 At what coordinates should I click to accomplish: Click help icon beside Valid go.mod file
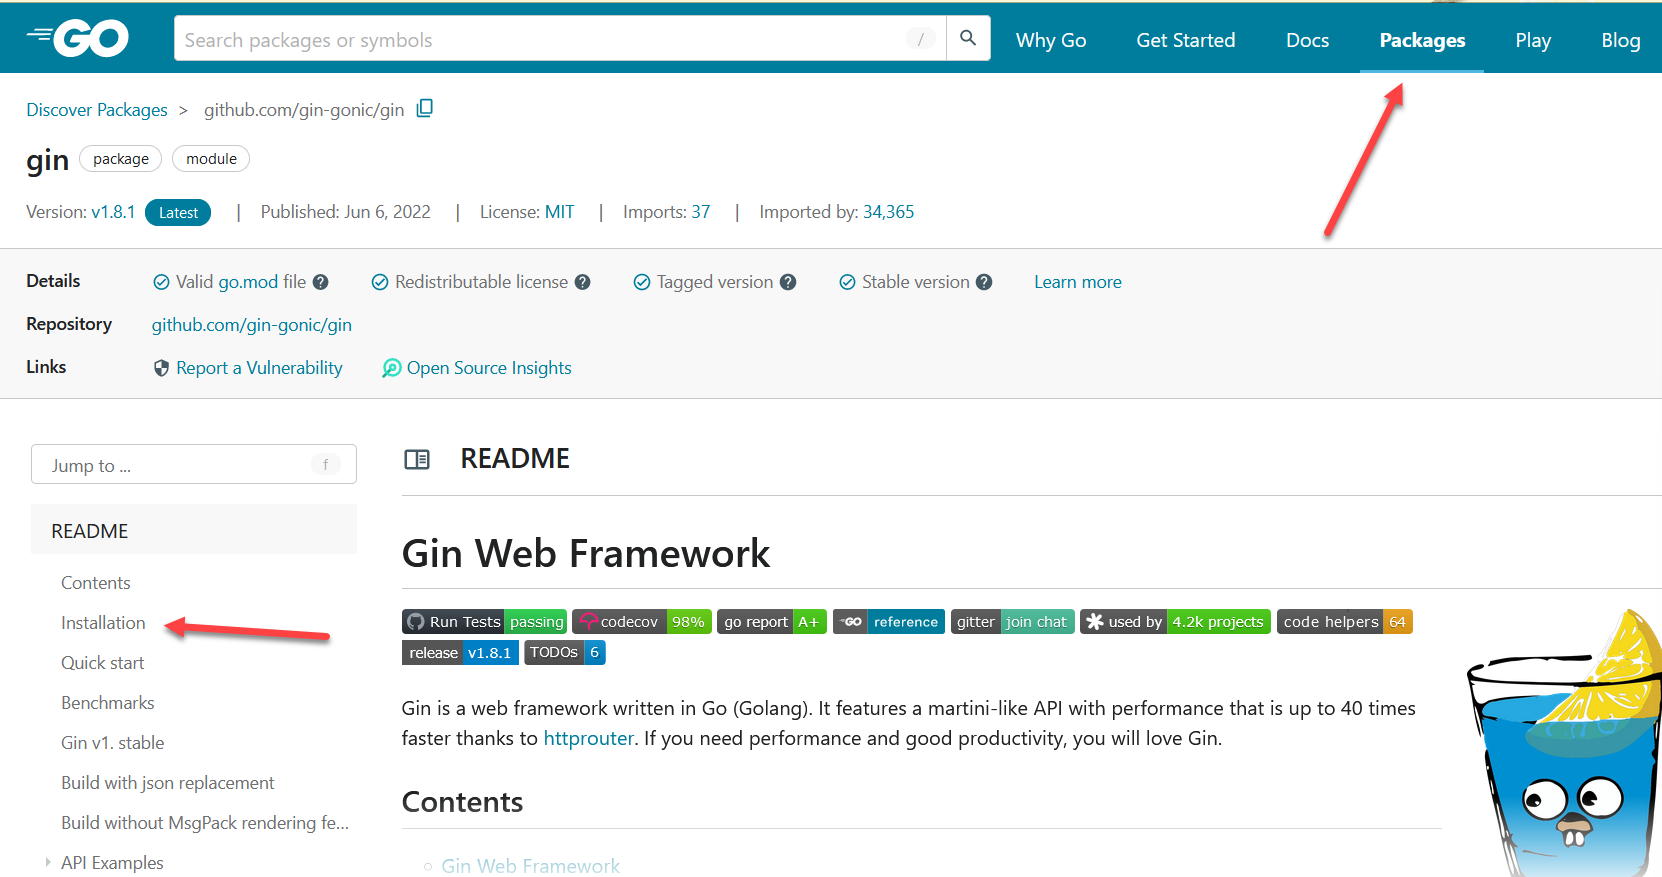321,282
